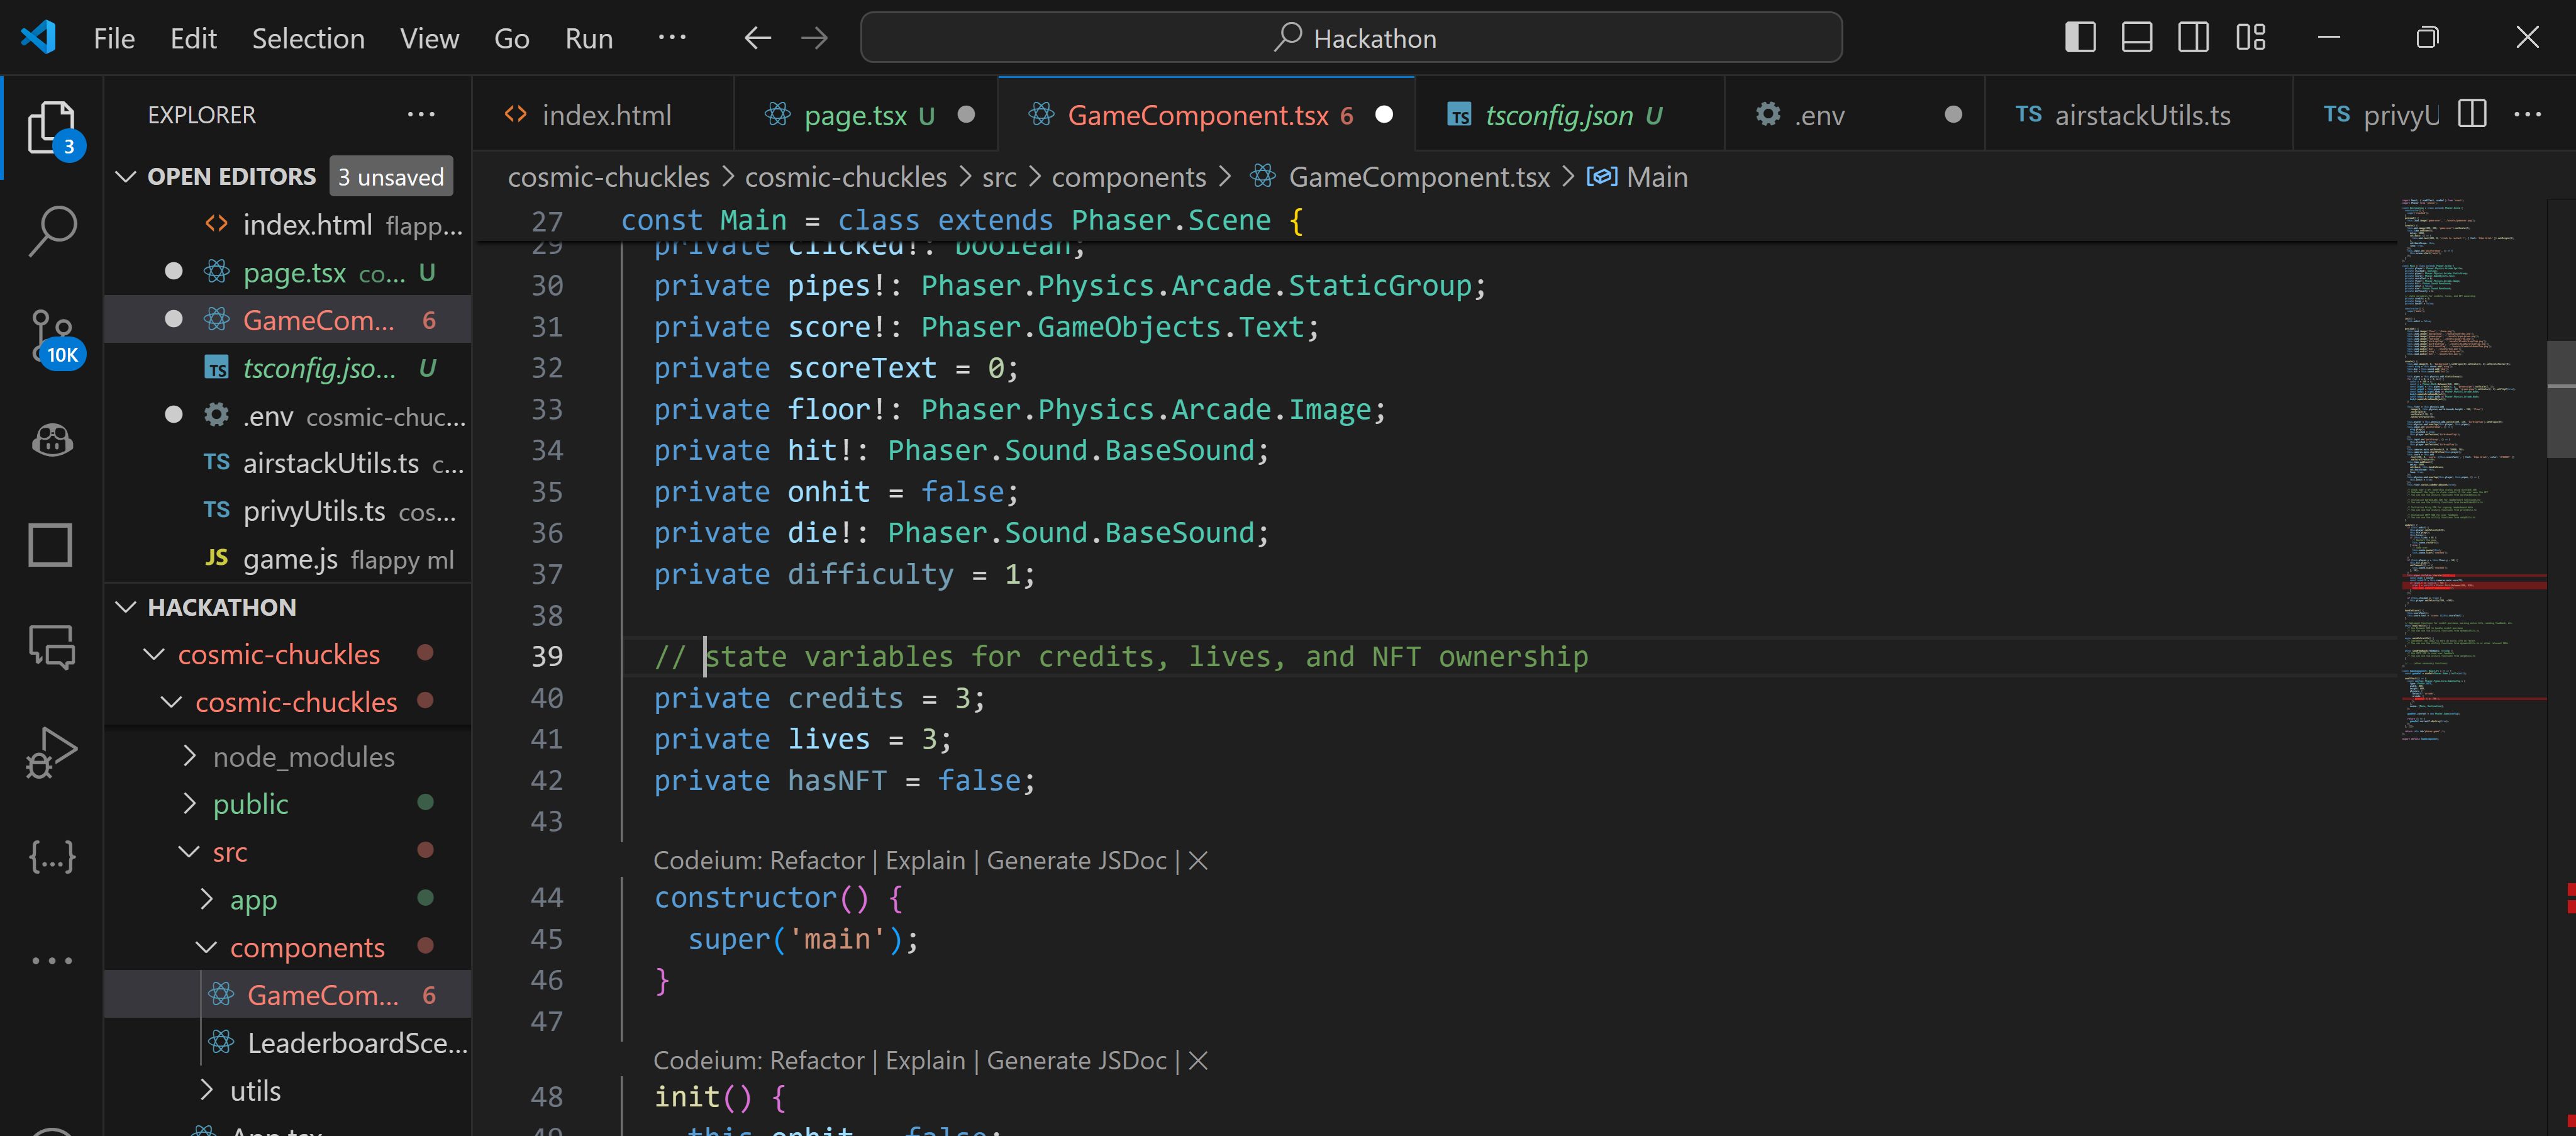Open the Copilot robot icon in activity bar

(52, 440)
